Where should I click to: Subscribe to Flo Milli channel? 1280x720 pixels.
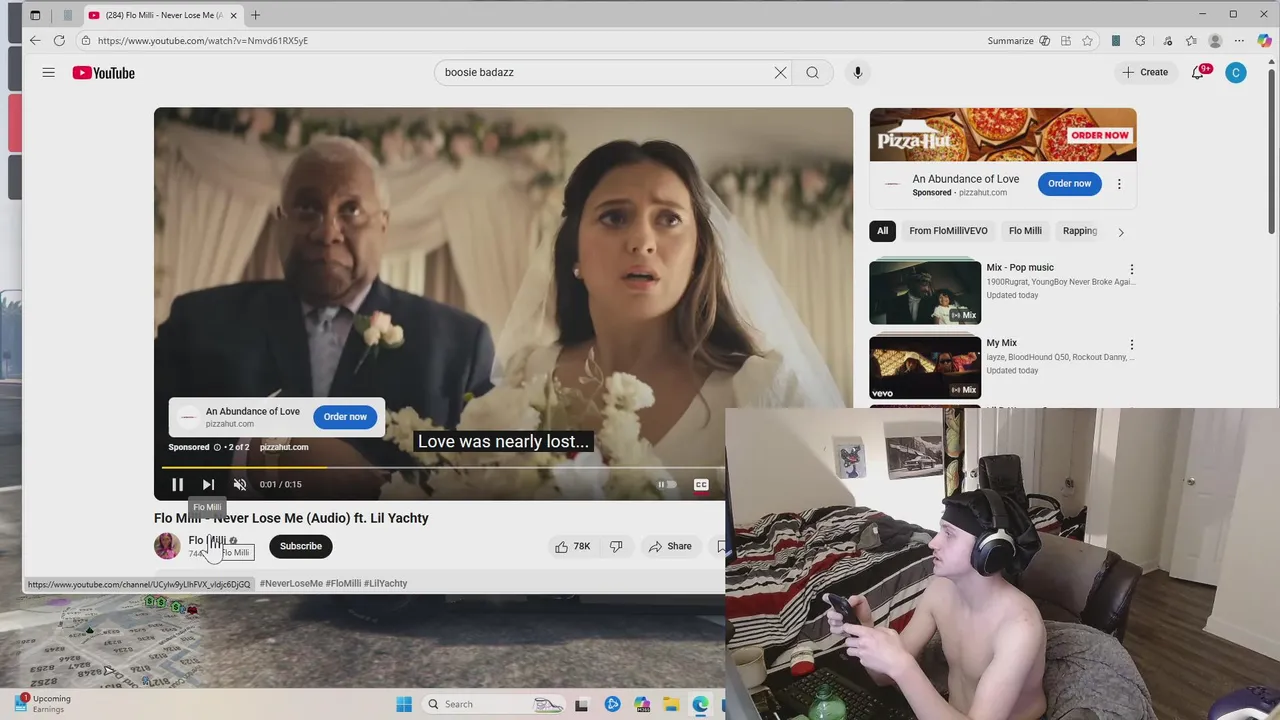301,546
